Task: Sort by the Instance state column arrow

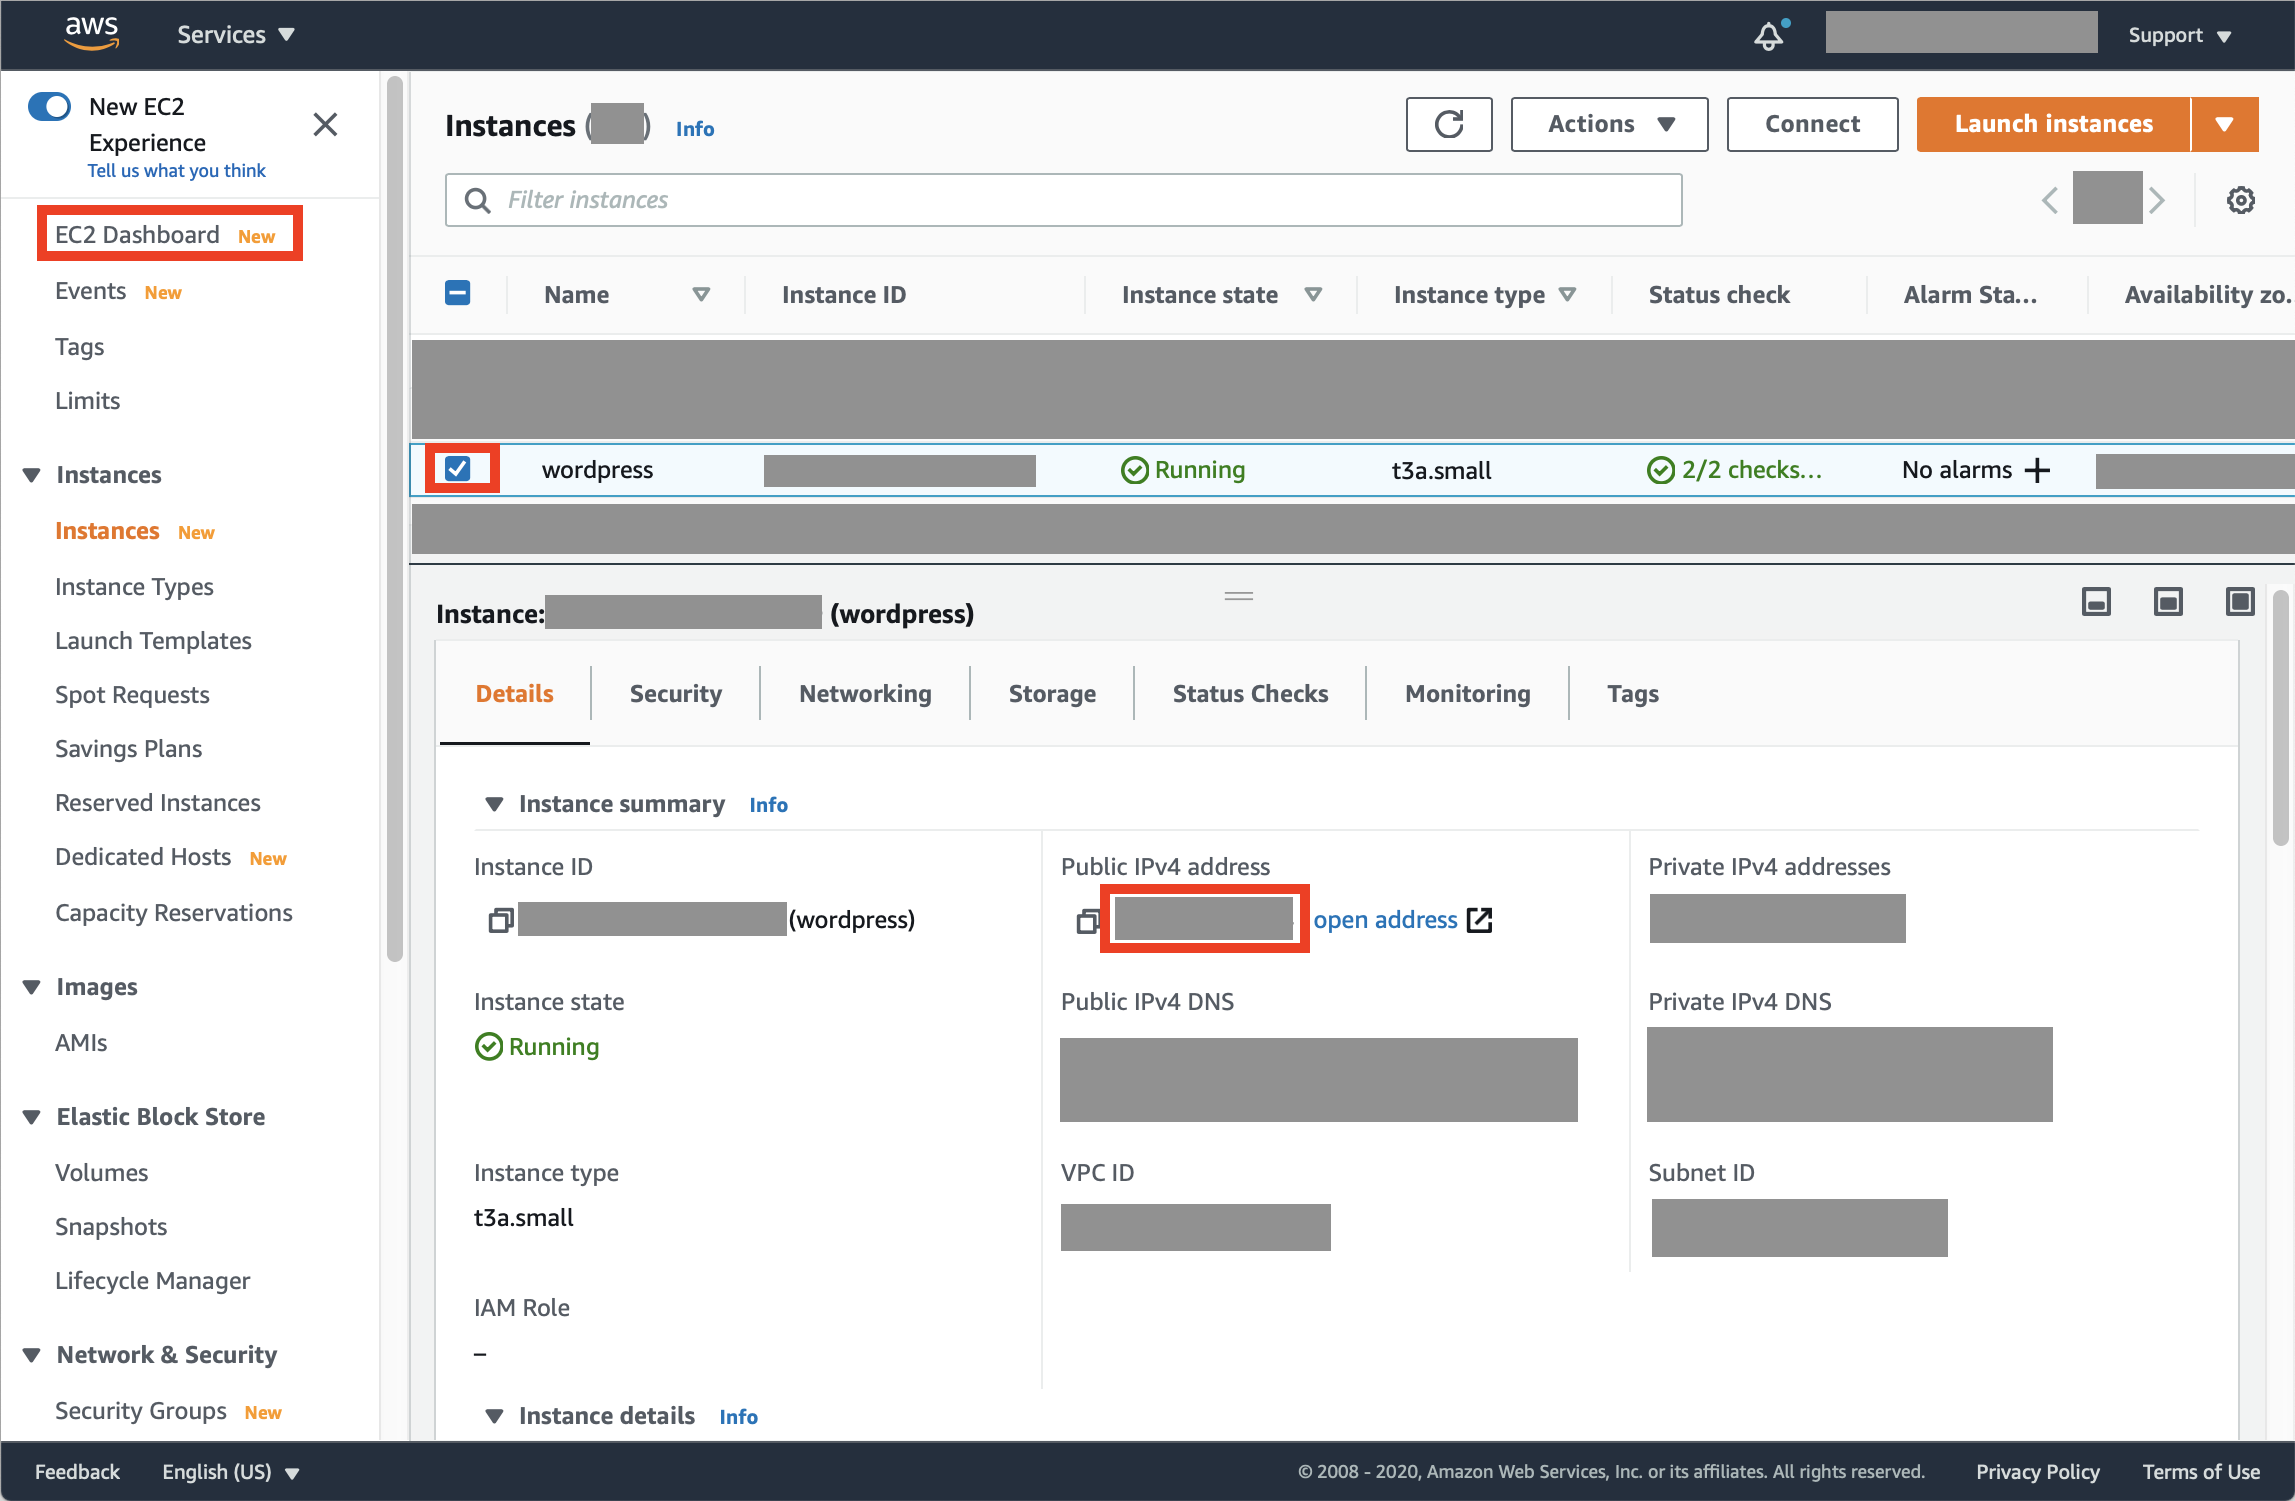Action: point(1313,294)
